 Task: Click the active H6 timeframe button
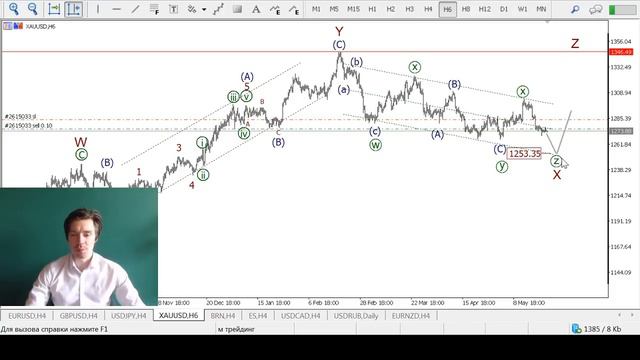point(447,9)
